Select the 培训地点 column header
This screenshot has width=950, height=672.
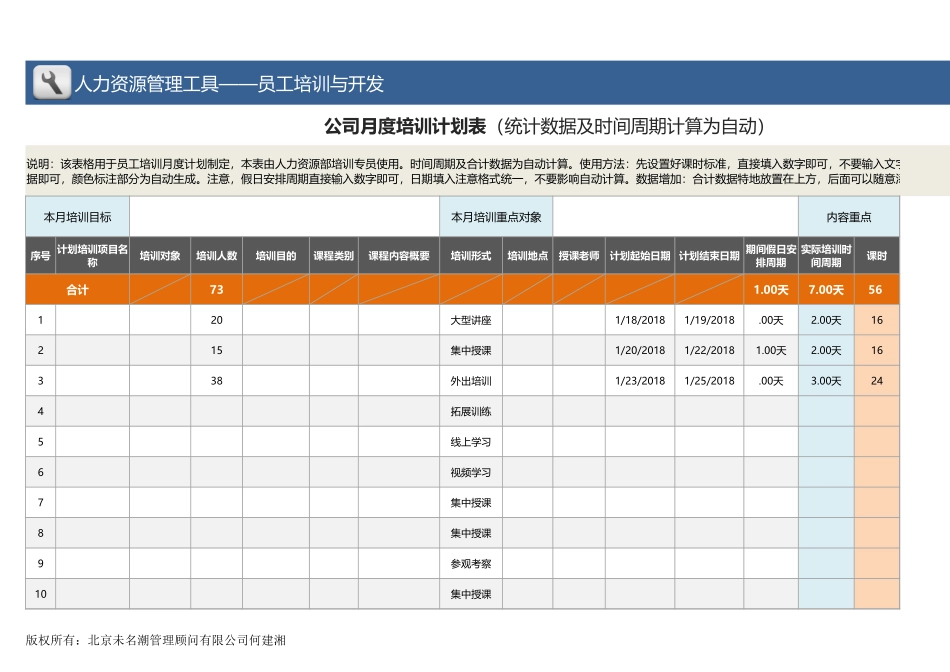[528, 256]
